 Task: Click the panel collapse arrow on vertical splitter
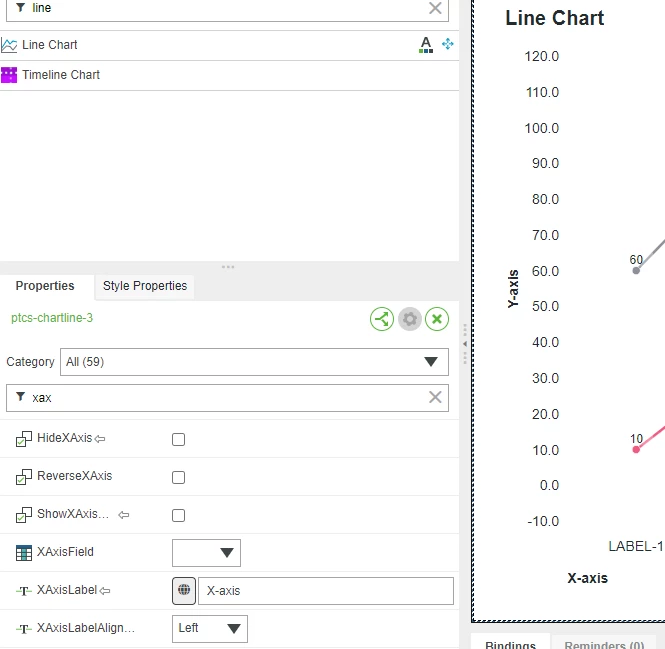(465, 344)
